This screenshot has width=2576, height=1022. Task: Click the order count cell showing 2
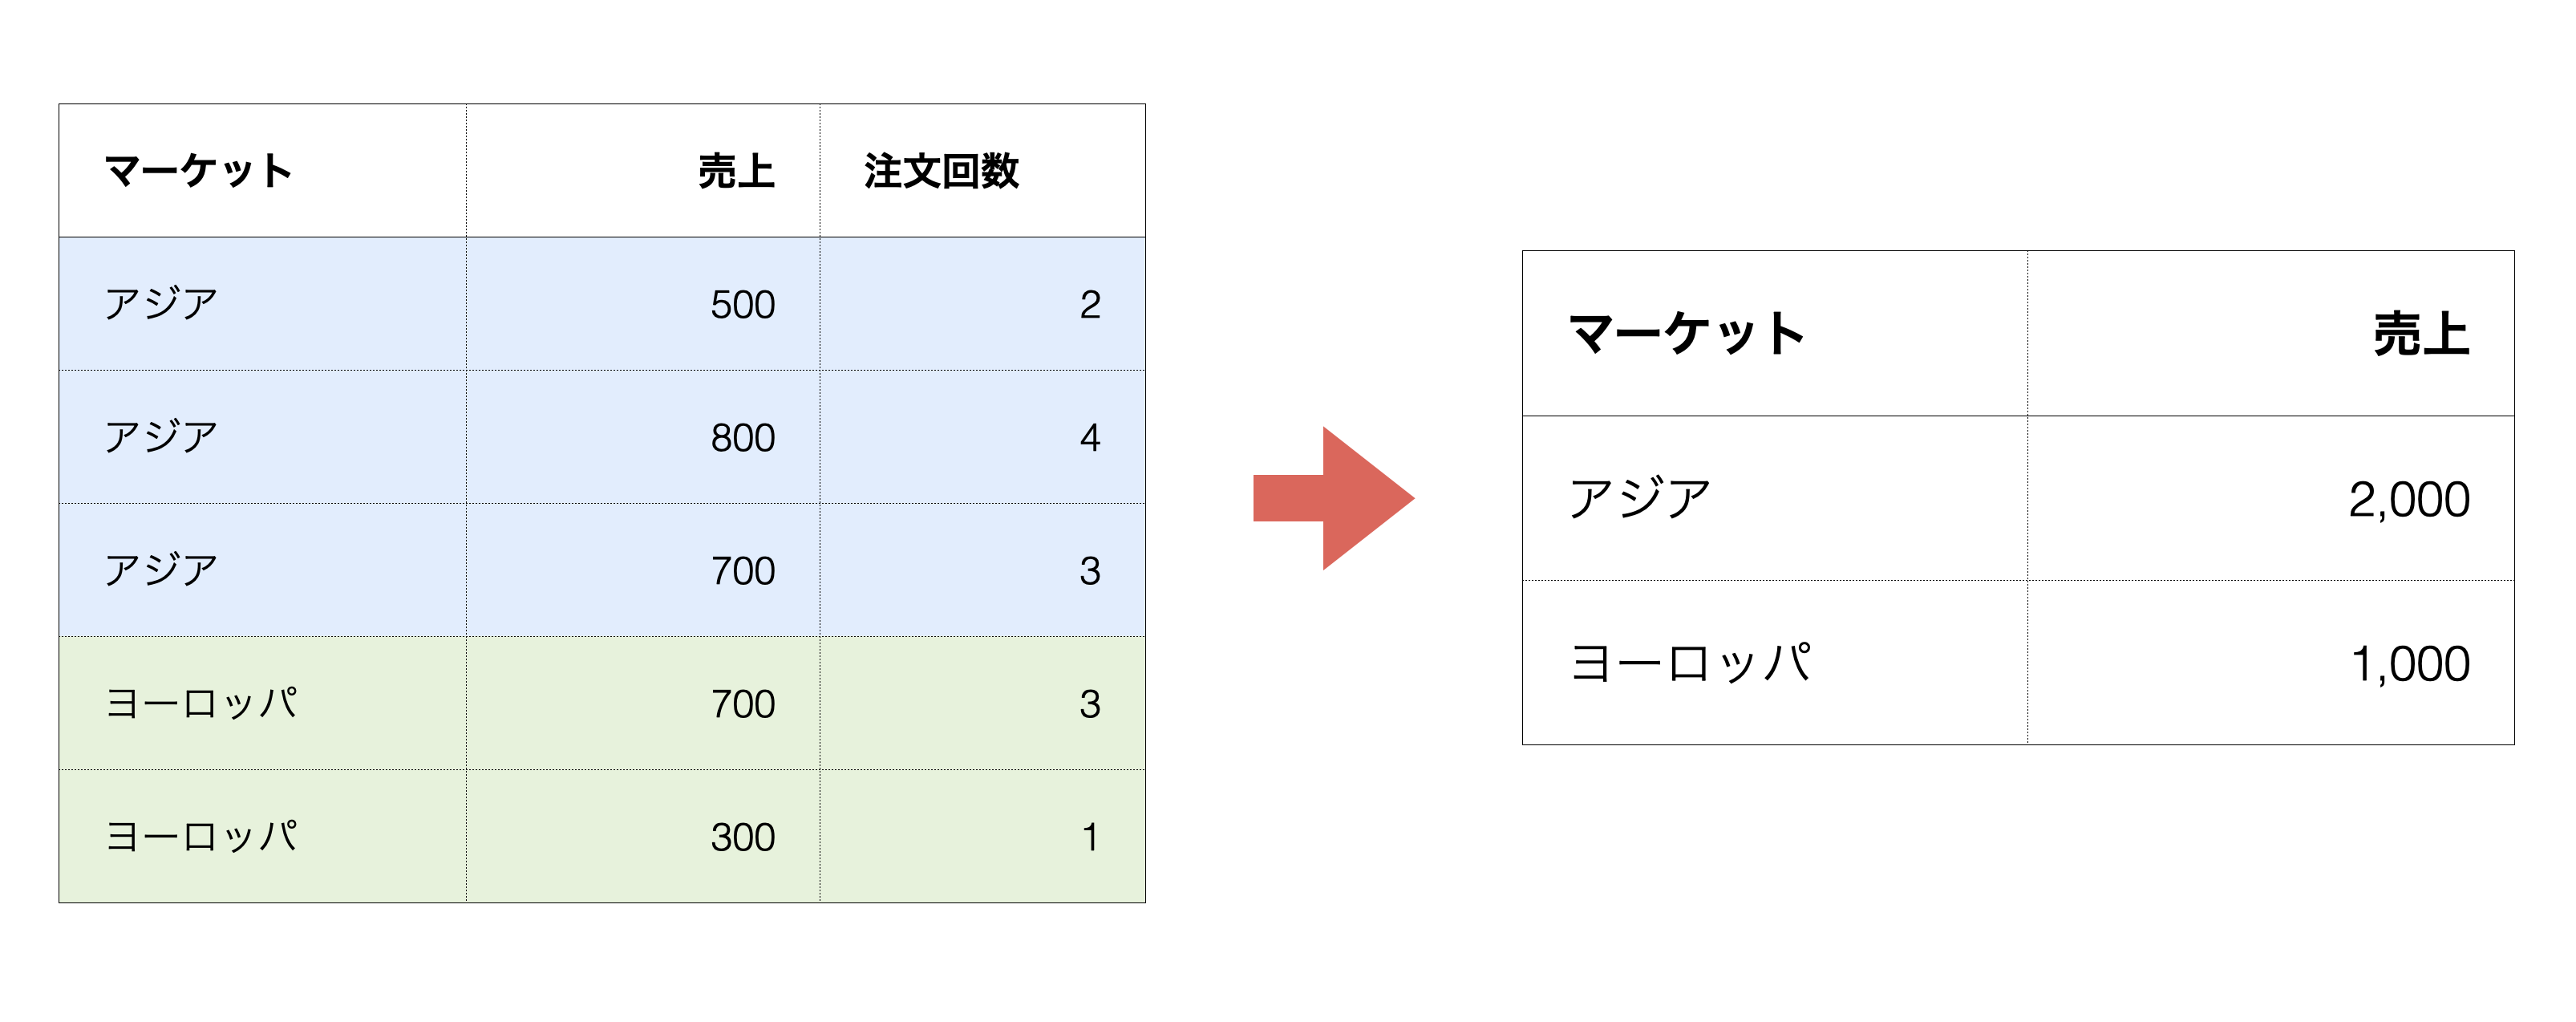click(1089, 304)
